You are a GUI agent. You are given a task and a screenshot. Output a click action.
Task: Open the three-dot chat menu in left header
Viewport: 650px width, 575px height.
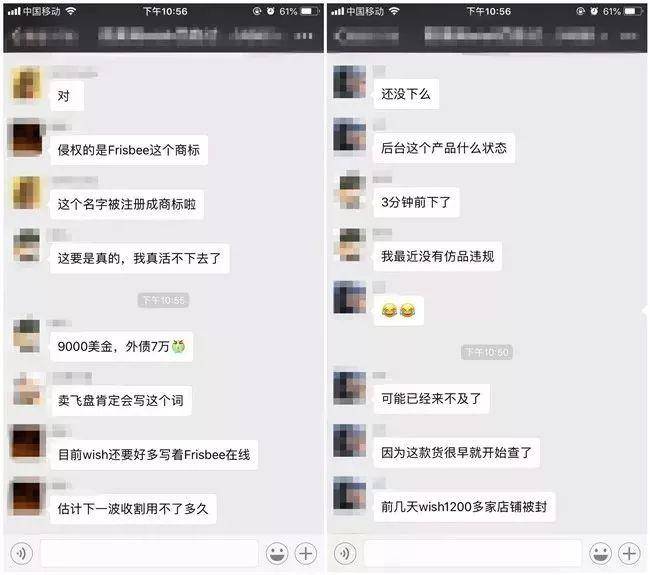pos(303,36)
